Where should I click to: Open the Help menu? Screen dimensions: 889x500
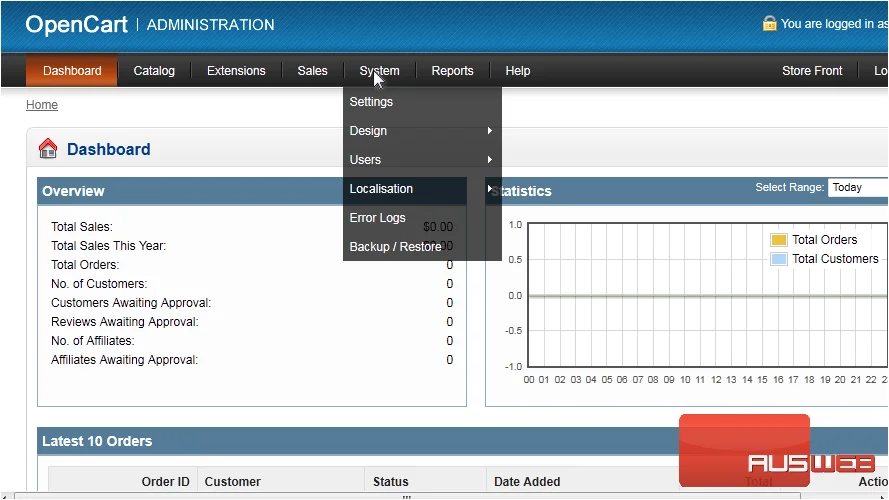pos(518,71)
